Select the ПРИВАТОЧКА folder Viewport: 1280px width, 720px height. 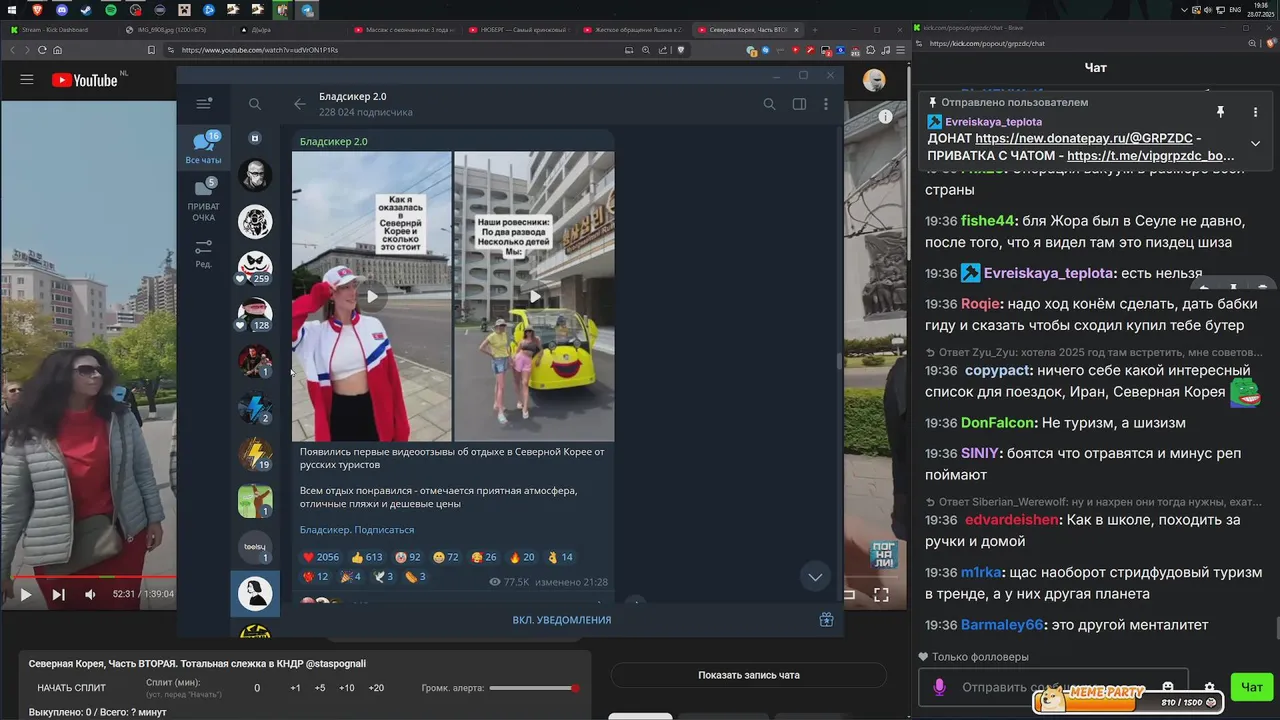pyautogui.click(x=204, y=200)
